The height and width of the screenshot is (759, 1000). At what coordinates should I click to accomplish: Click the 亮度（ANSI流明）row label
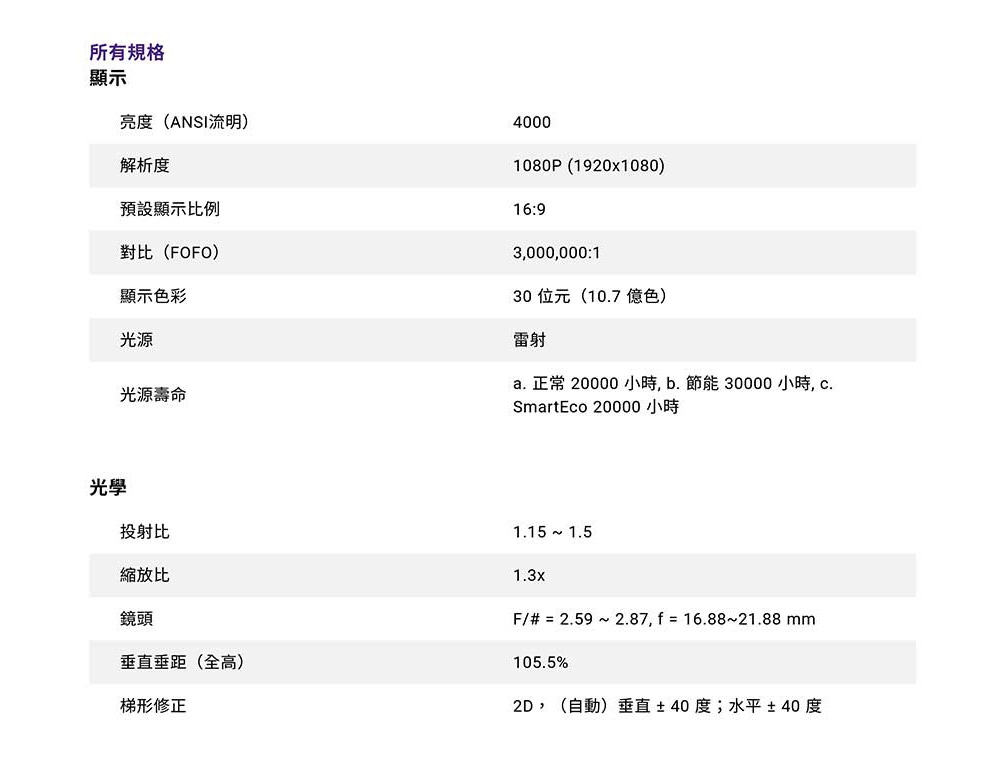click(180, 122)
